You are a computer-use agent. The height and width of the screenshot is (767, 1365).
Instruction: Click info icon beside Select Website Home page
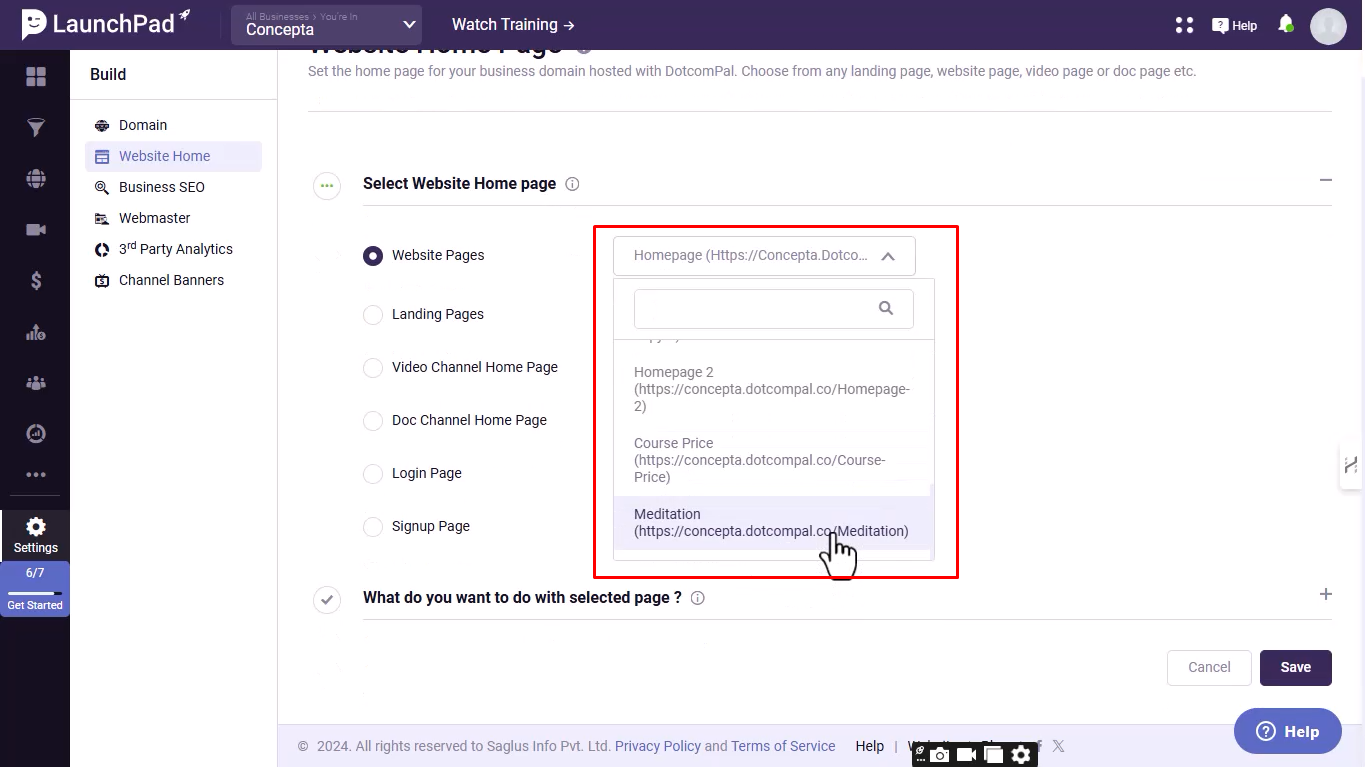(572, 184)
